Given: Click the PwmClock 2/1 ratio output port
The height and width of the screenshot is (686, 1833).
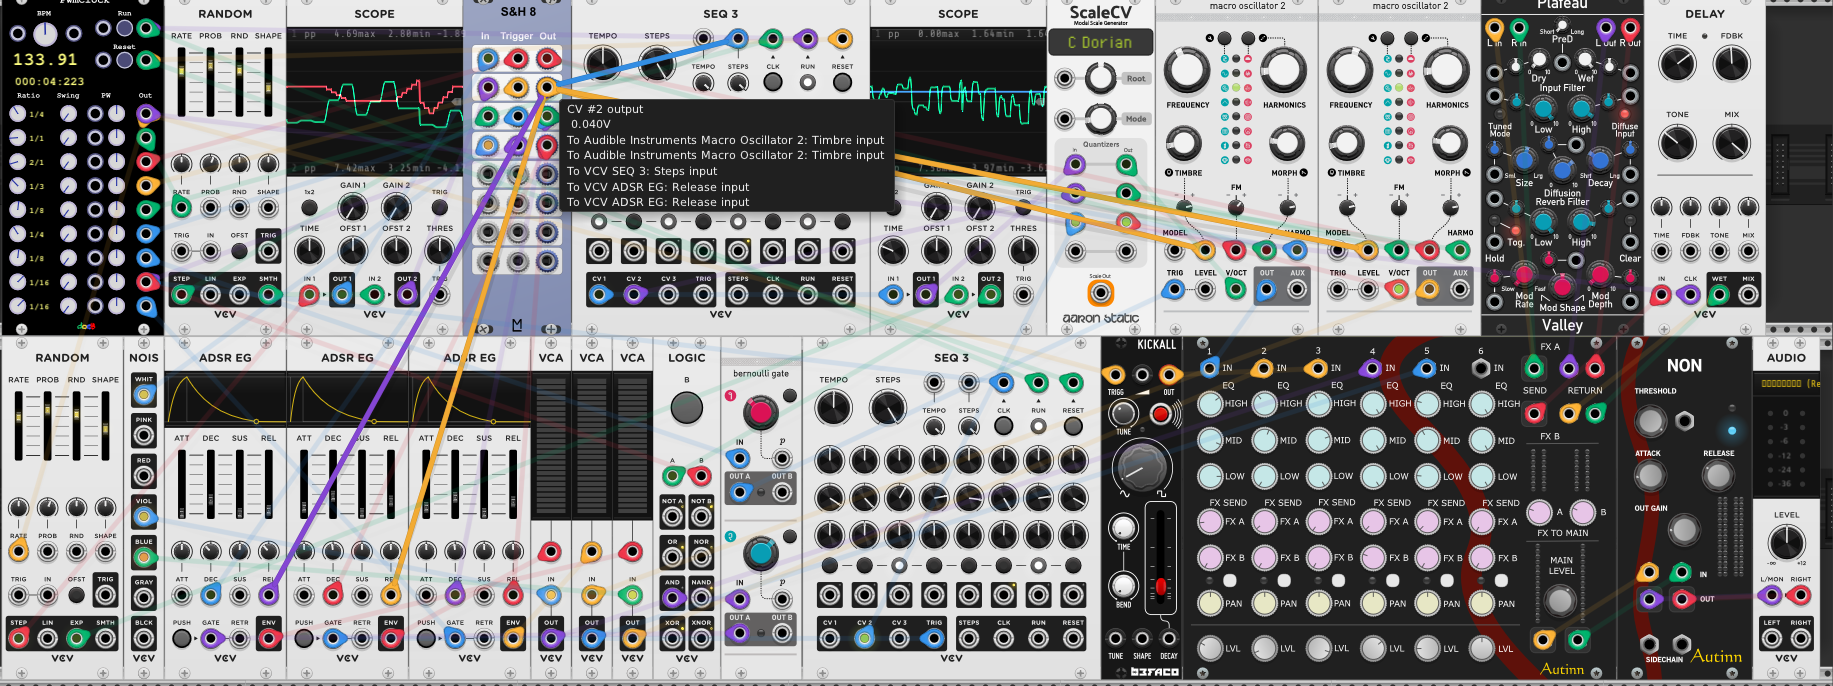Looking at the screenshot, I should pos(147,161).
